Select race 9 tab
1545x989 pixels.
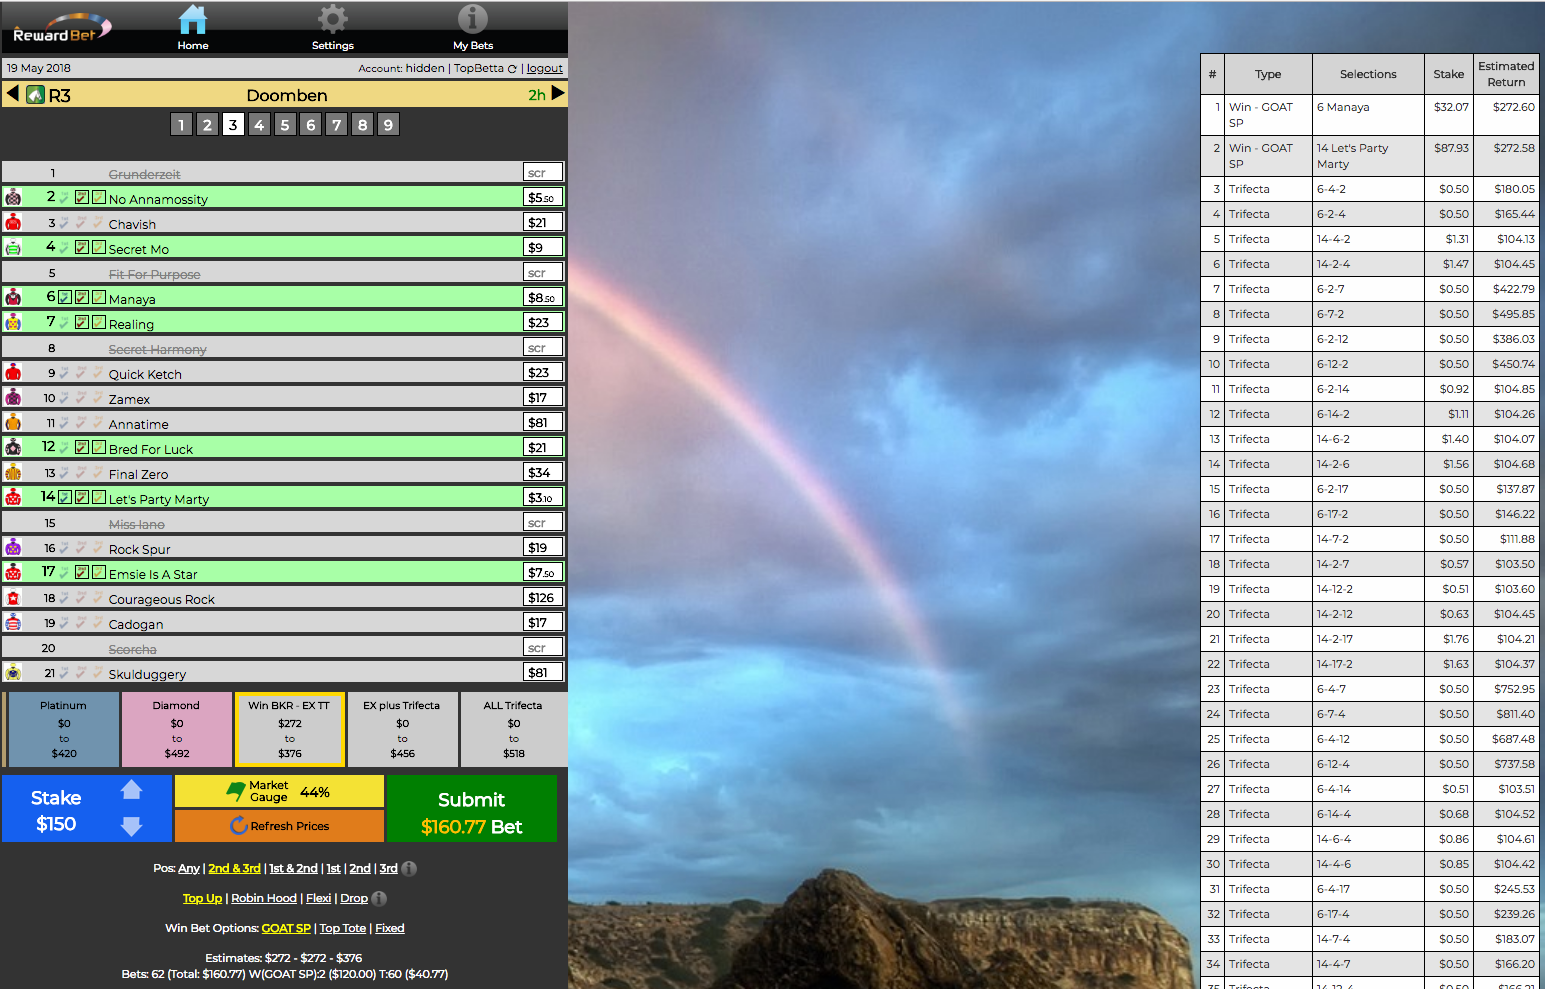click(x=388, y=124)
